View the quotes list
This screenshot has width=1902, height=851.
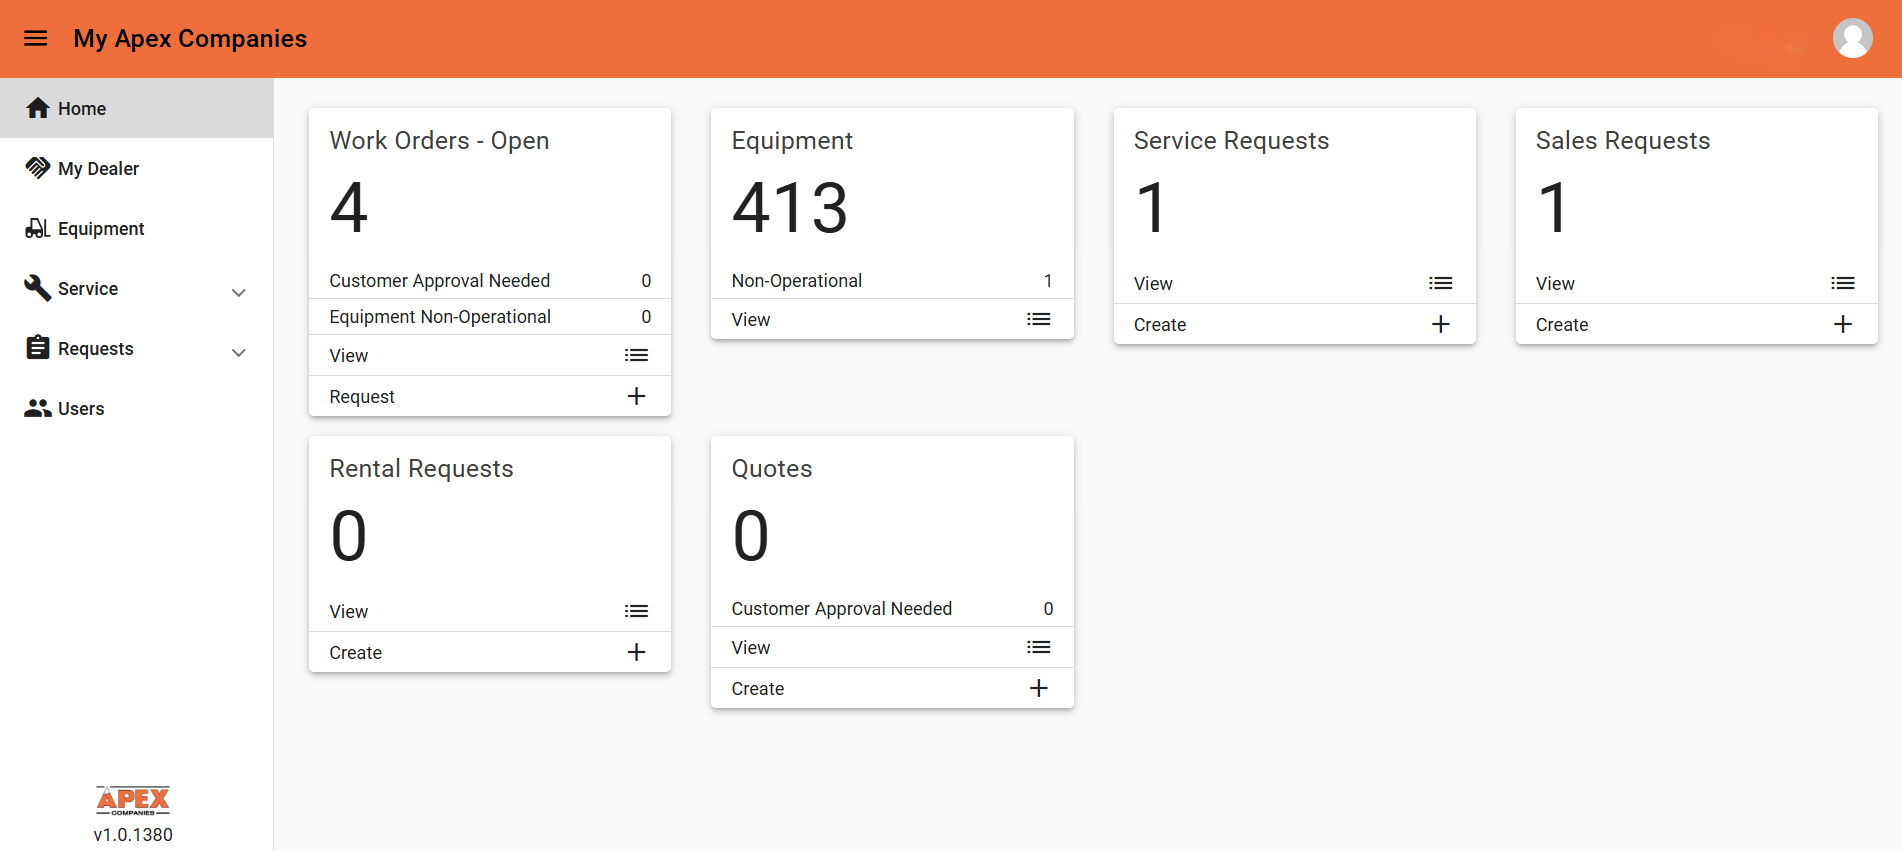point(892,647)
